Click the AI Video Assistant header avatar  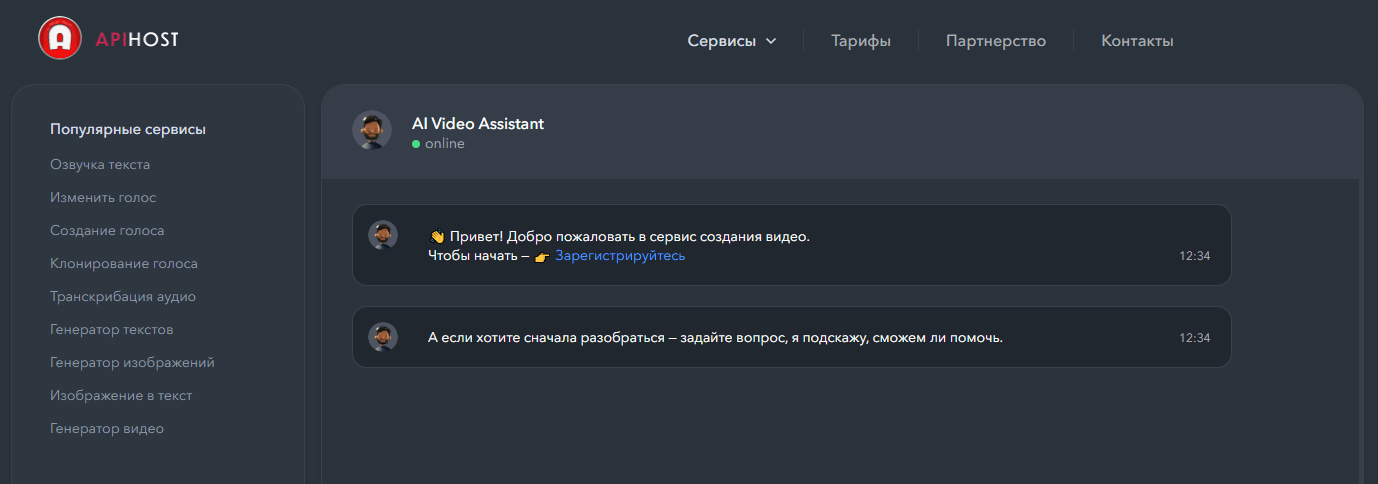(372, 130)
